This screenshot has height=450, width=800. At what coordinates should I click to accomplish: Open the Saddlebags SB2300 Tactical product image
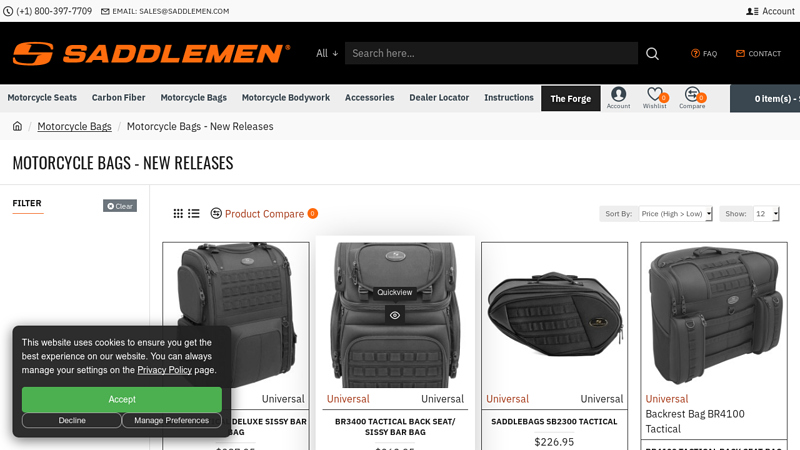tap(555, 315)
